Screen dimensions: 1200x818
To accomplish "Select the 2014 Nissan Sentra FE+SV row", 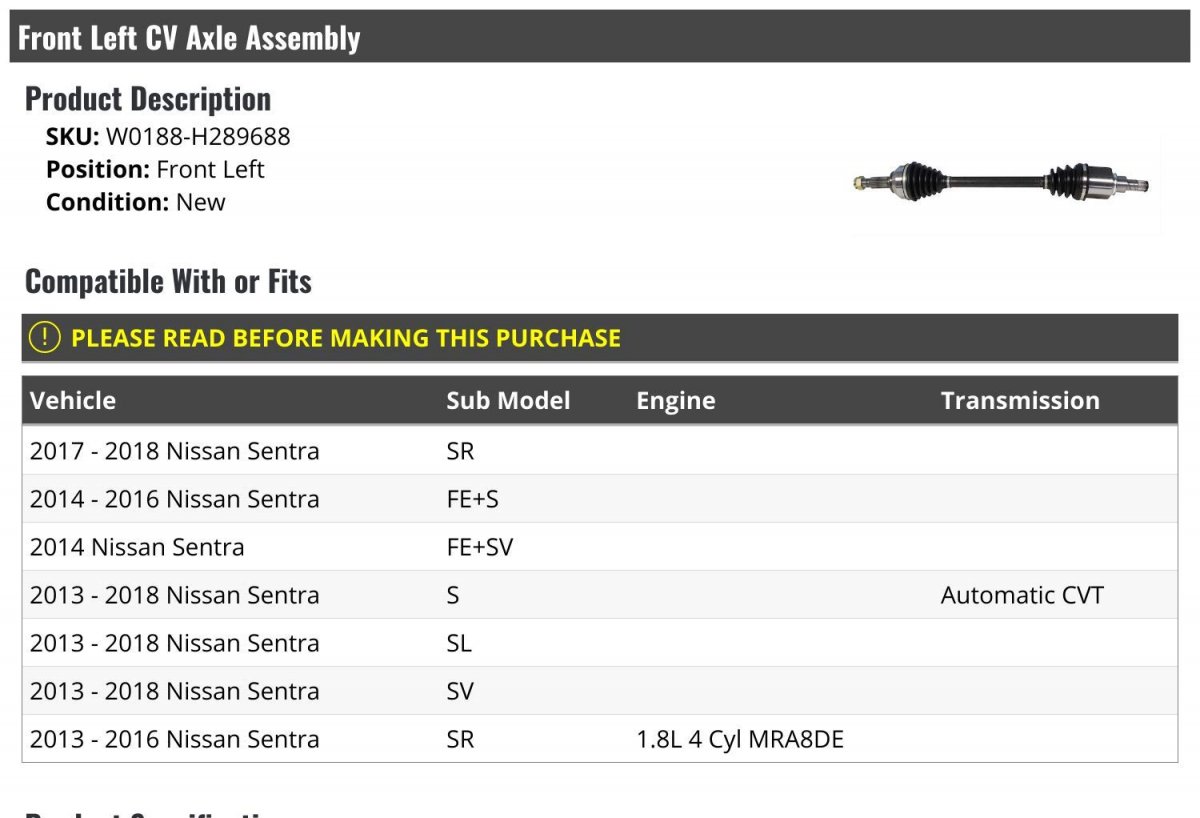I will tap(137, 548).
